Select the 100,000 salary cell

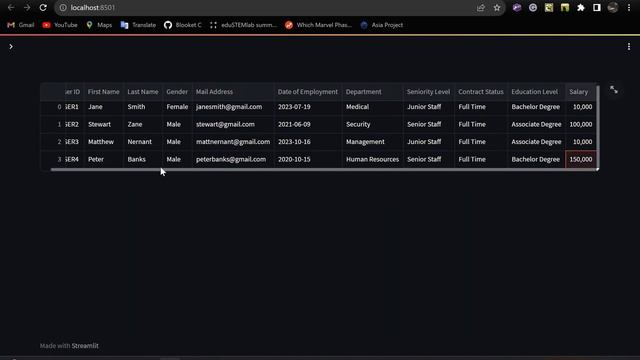tap(580, 124)
